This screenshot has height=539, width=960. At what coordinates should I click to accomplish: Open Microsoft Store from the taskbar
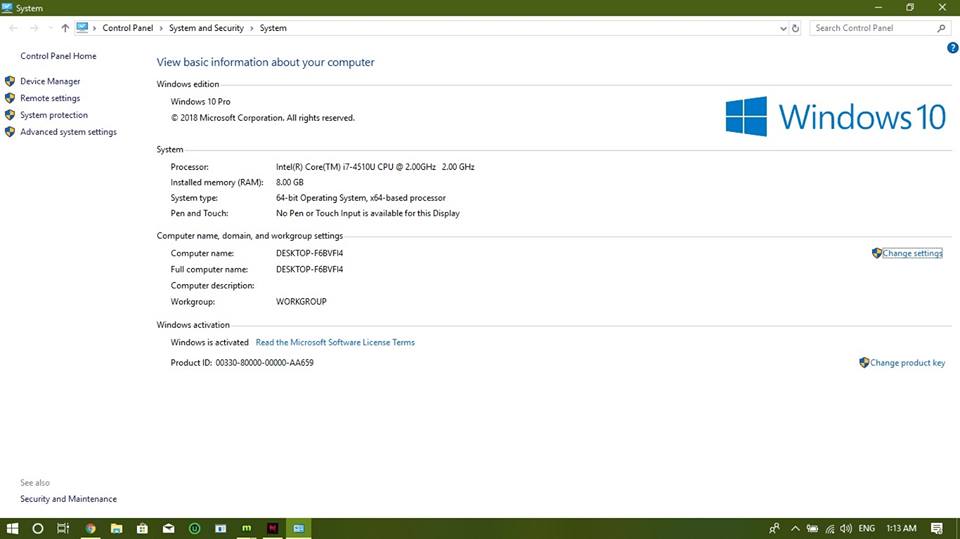tap(142, 528)
